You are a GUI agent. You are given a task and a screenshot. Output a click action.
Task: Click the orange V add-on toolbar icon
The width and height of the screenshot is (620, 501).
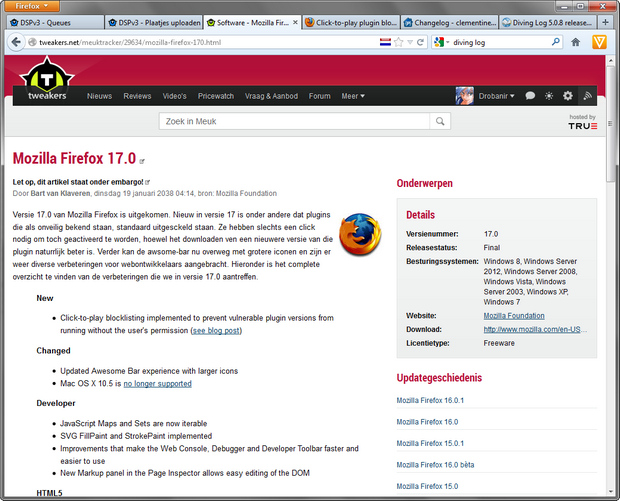[599, 42]
